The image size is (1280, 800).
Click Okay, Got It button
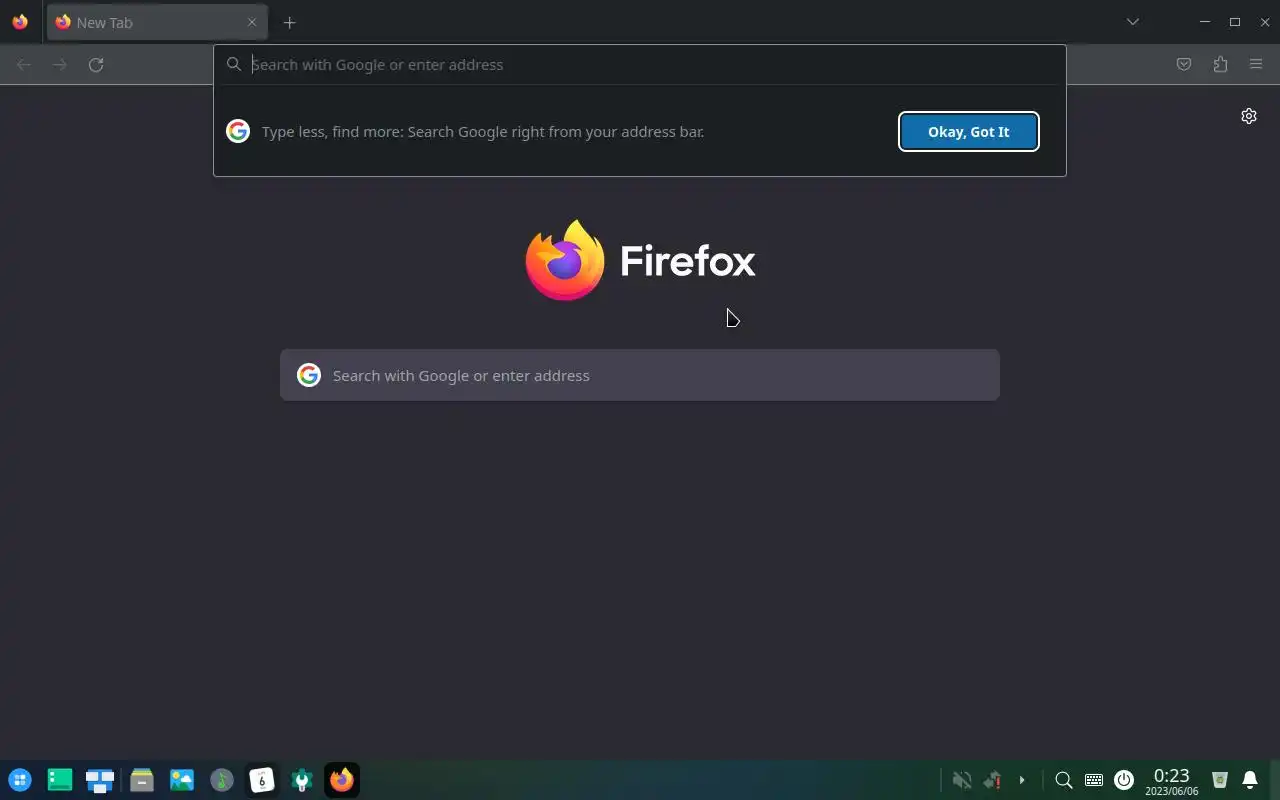[x=969, y=131]
